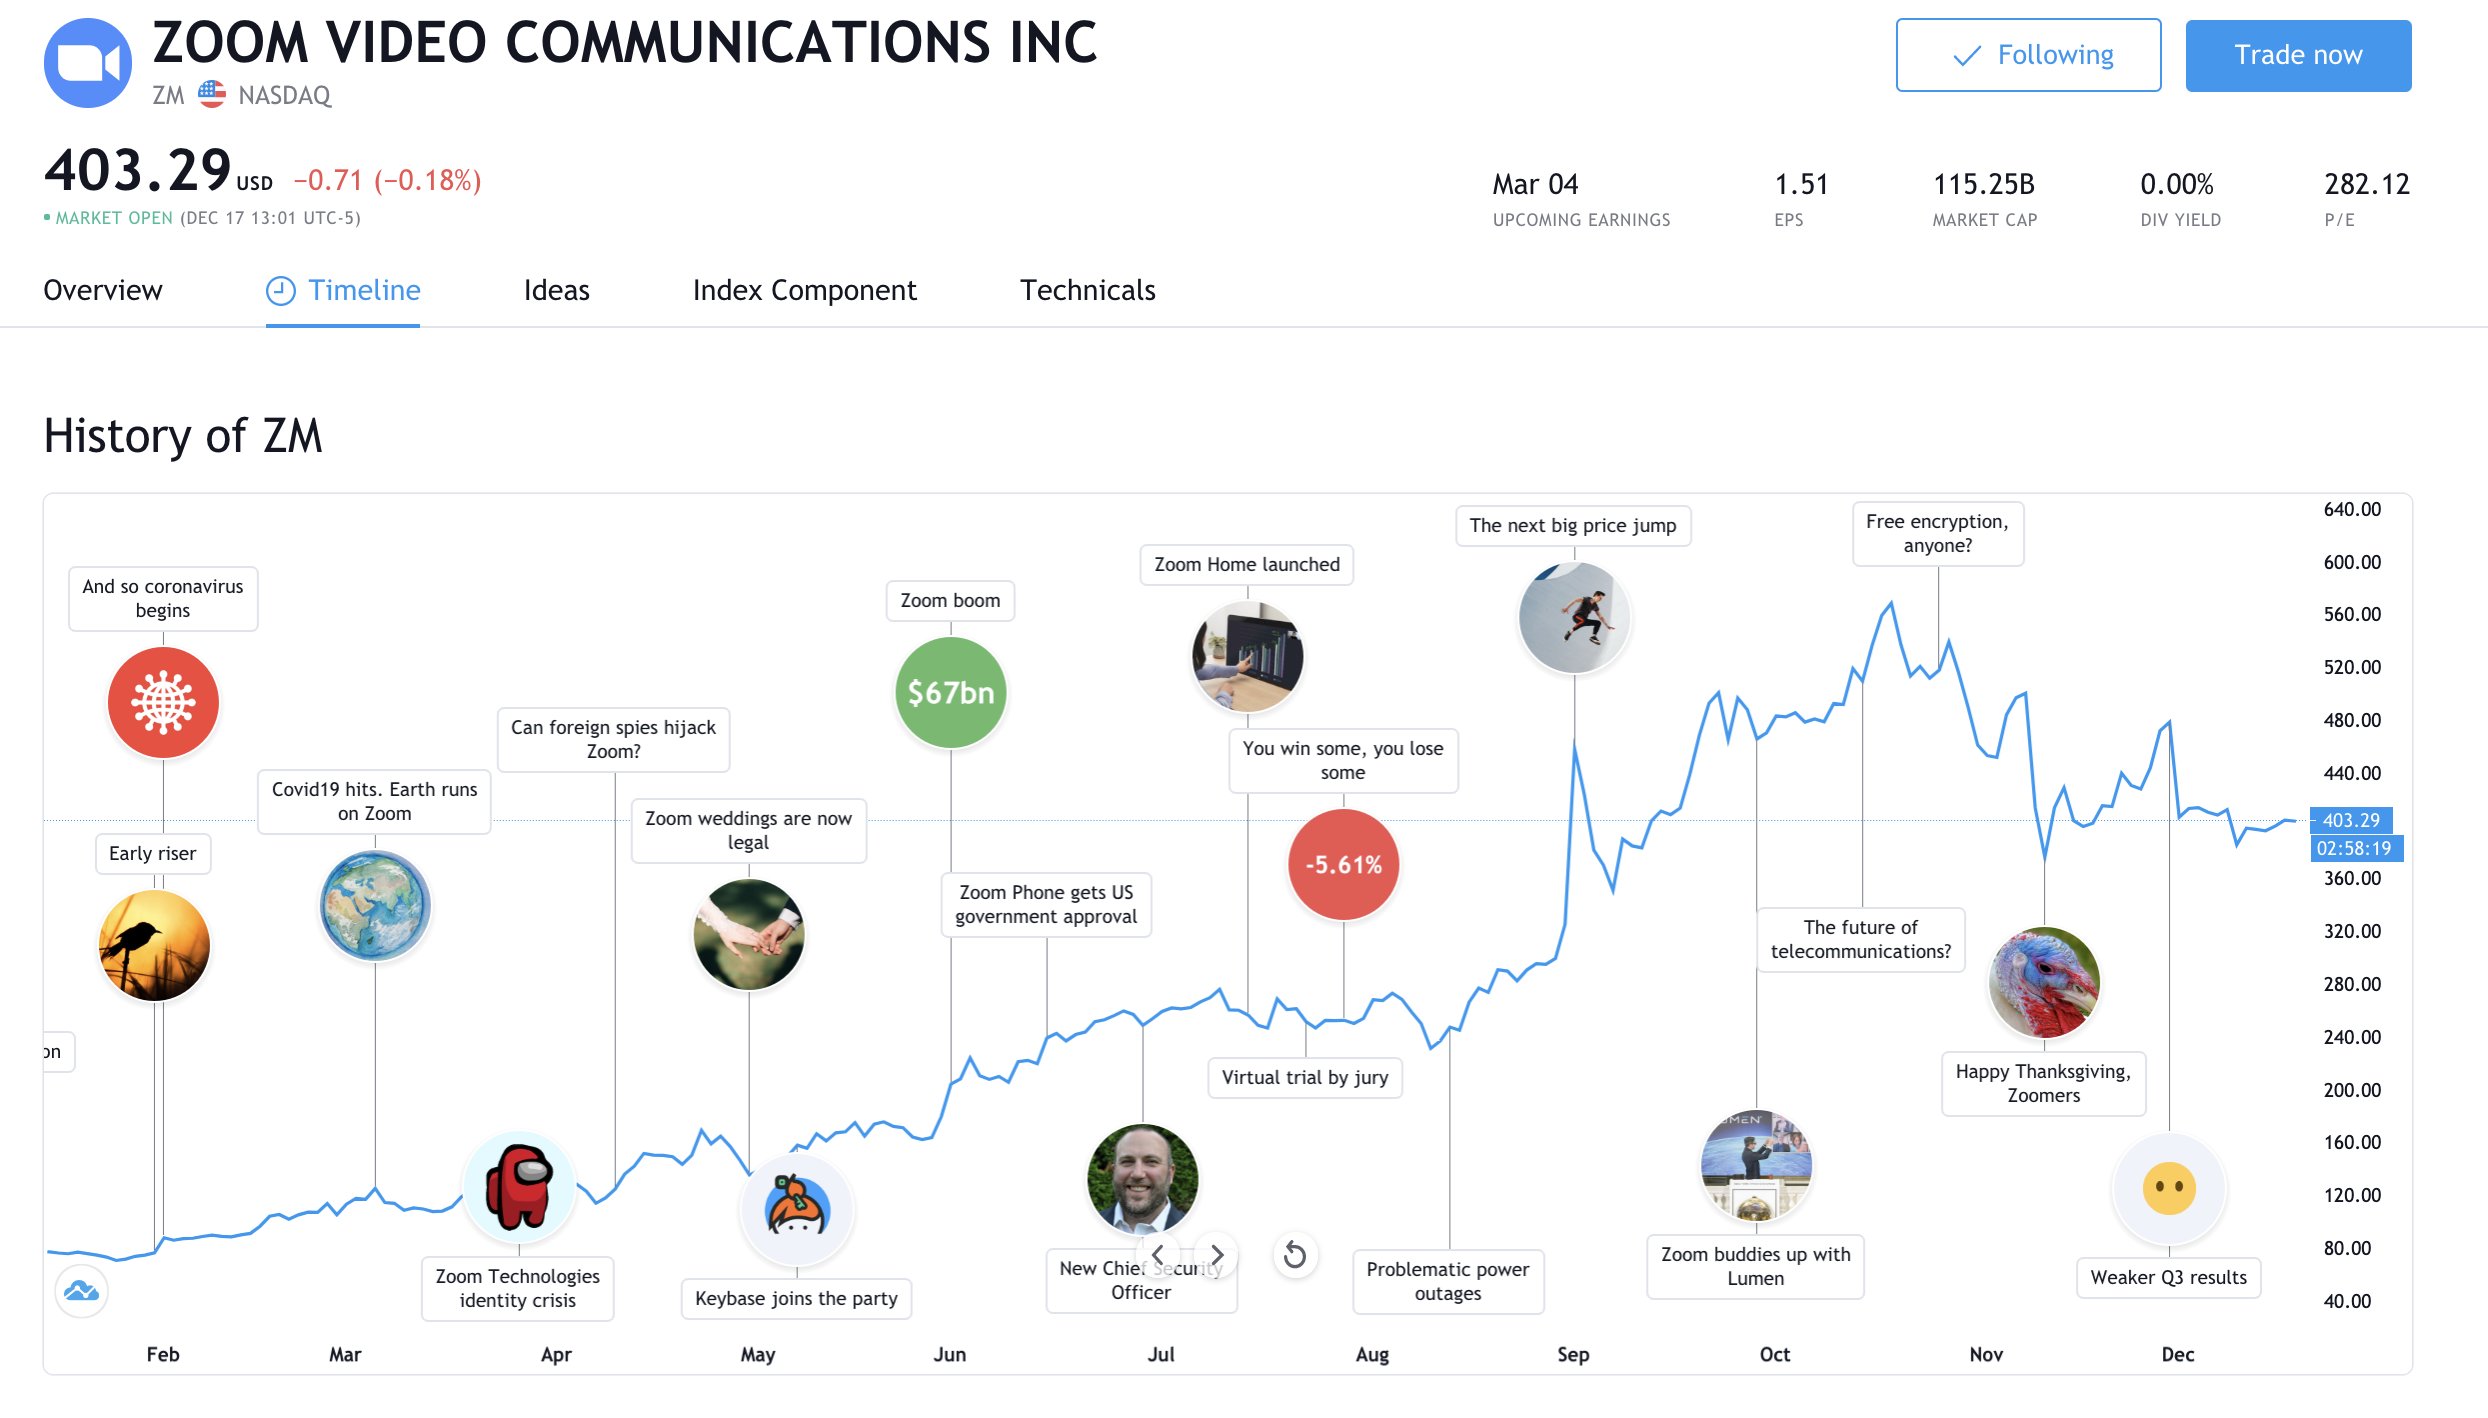This screenshot has width=2488, height=1418.
Task: Click the US flag icon beside NASDAQ
Action: coord(213,94)
